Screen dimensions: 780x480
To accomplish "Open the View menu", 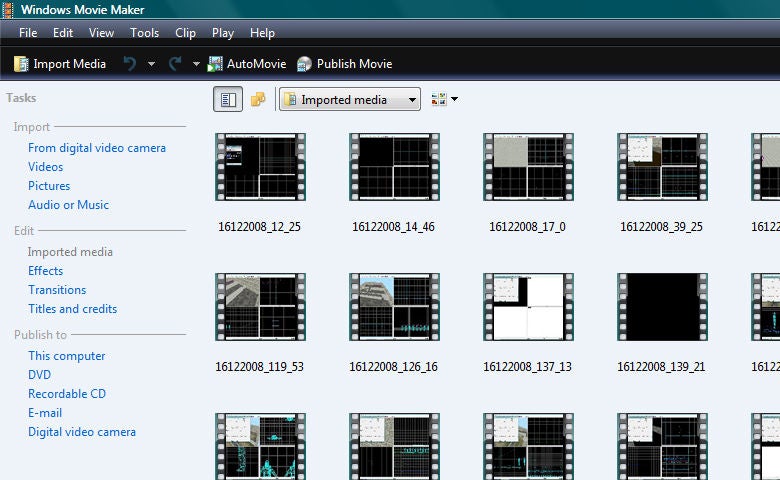I will tap(101, 33).
